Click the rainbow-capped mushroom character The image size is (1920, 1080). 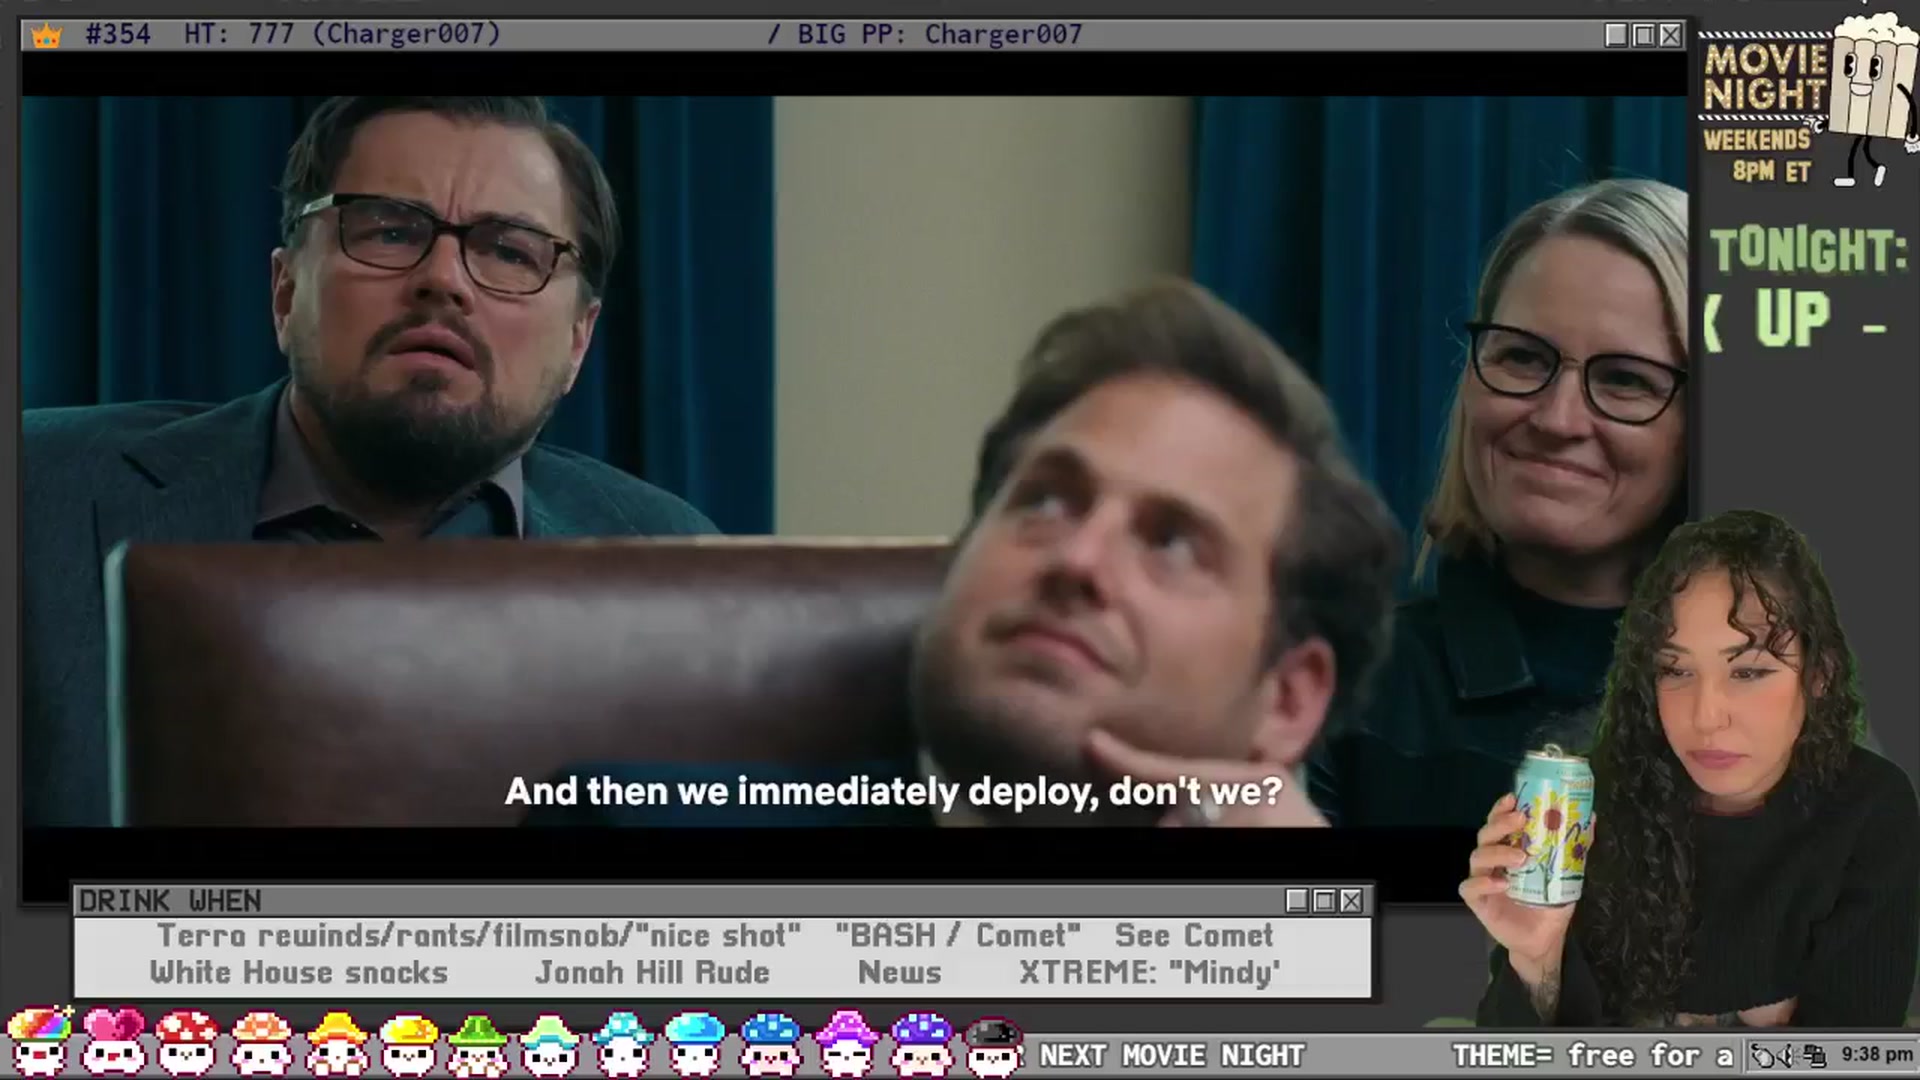tap(40, 1042)
